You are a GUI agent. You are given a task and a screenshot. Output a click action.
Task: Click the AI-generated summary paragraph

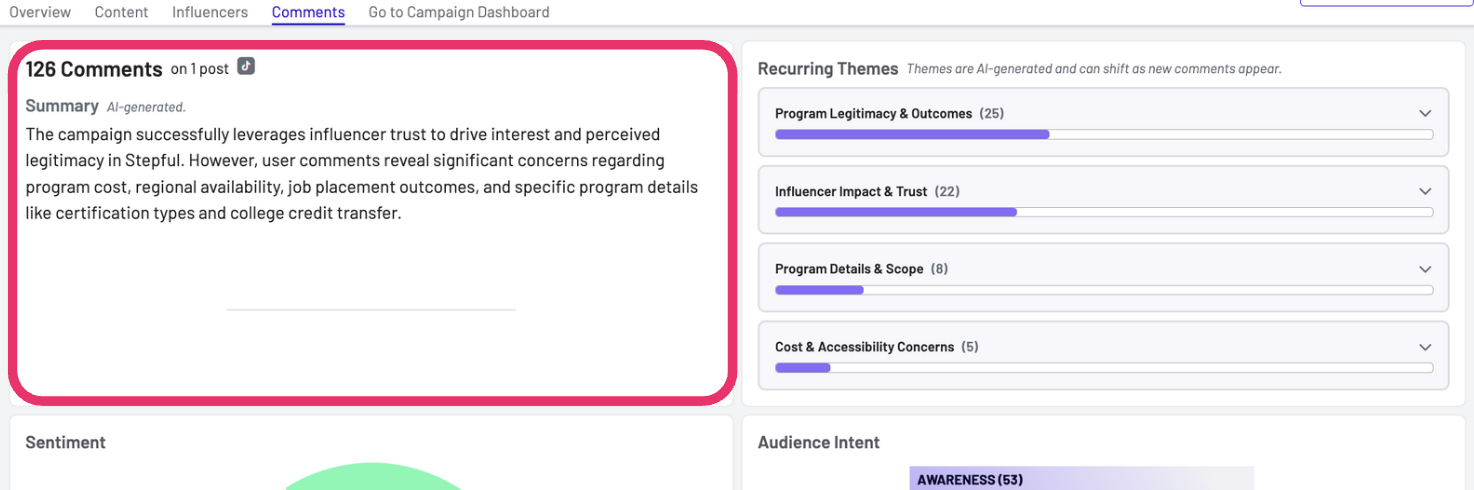(362, 173)
